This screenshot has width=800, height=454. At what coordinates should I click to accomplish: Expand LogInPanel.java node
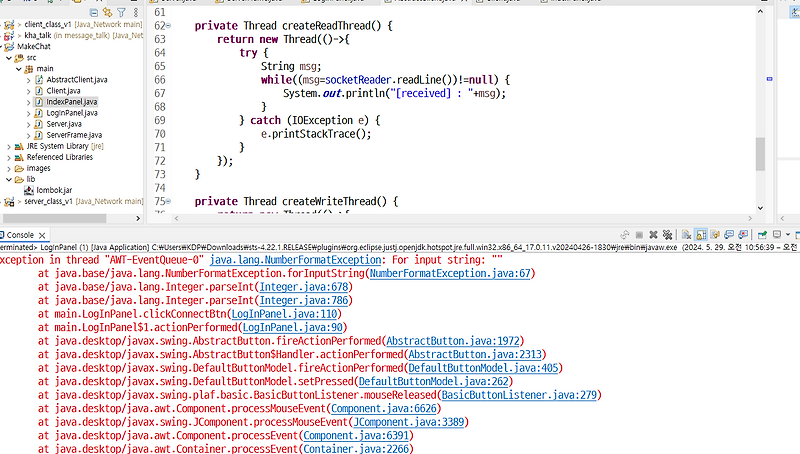coord(29,113)
